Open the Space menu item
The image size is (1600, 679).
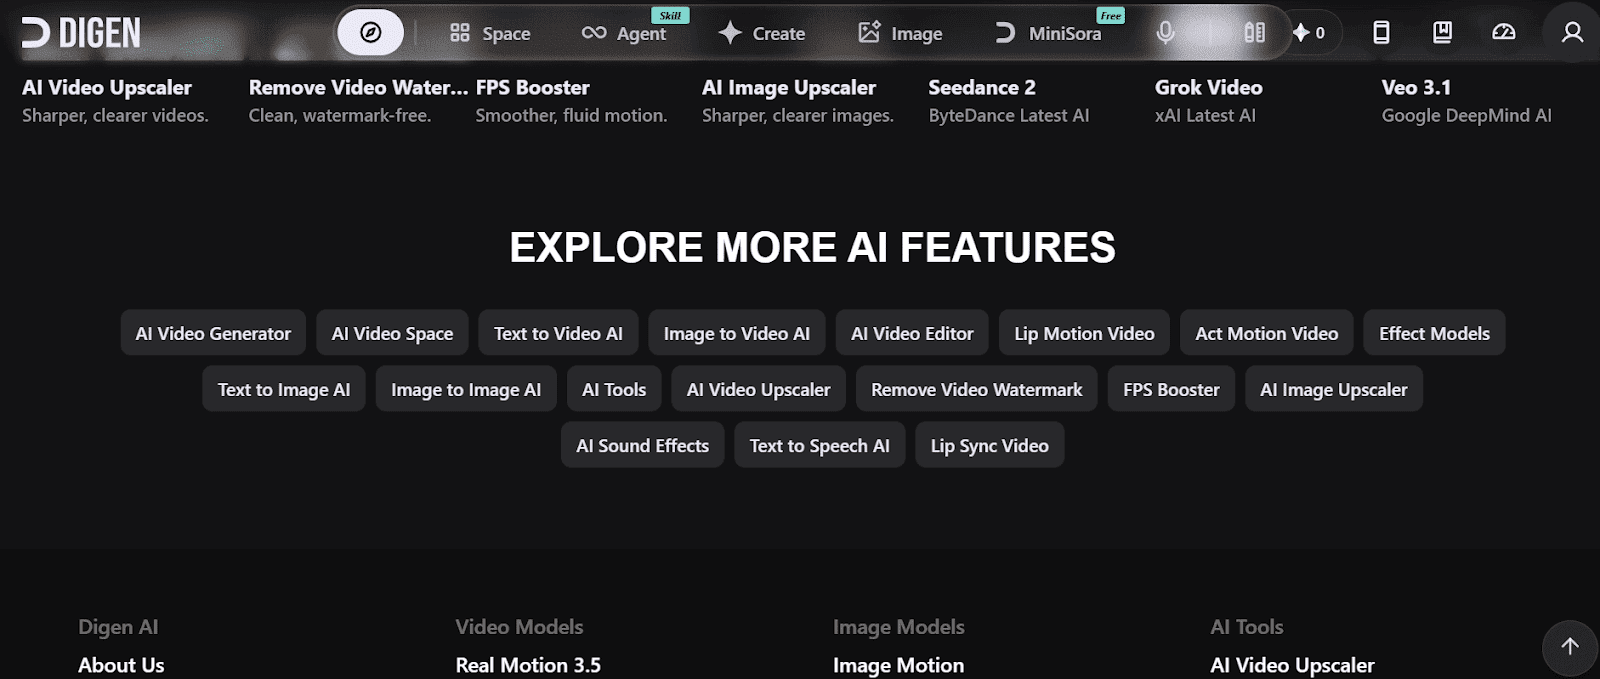(490, 33)
